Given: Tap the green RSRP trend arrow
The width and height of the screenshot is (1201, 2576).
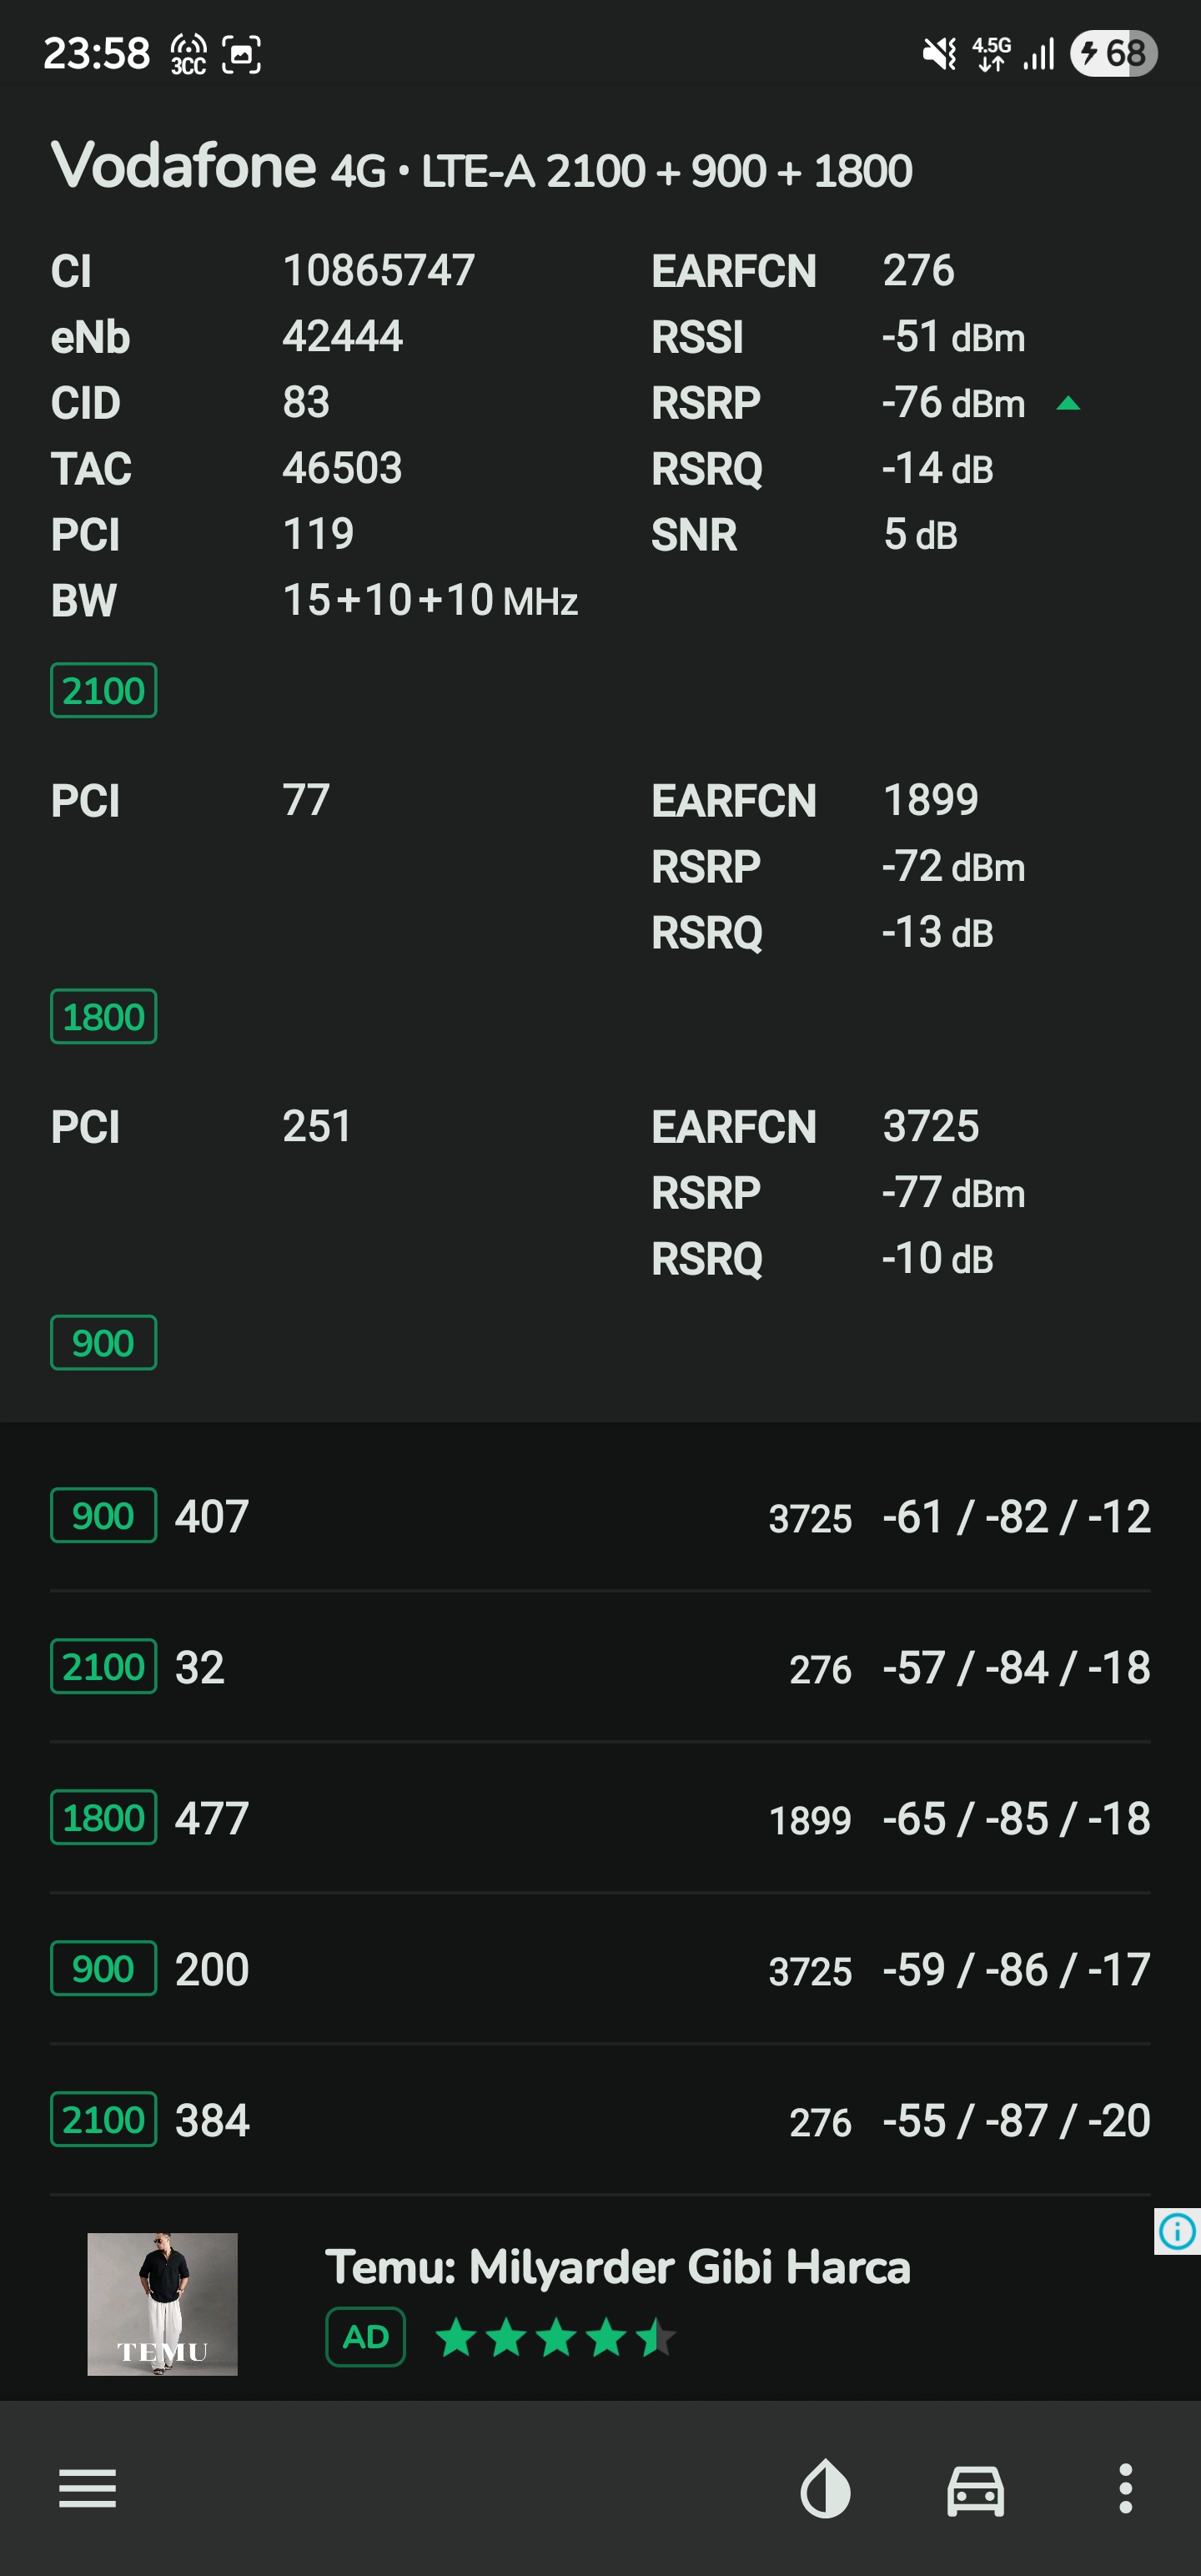Looking at the screenshot, I should tap(1068, 403).
